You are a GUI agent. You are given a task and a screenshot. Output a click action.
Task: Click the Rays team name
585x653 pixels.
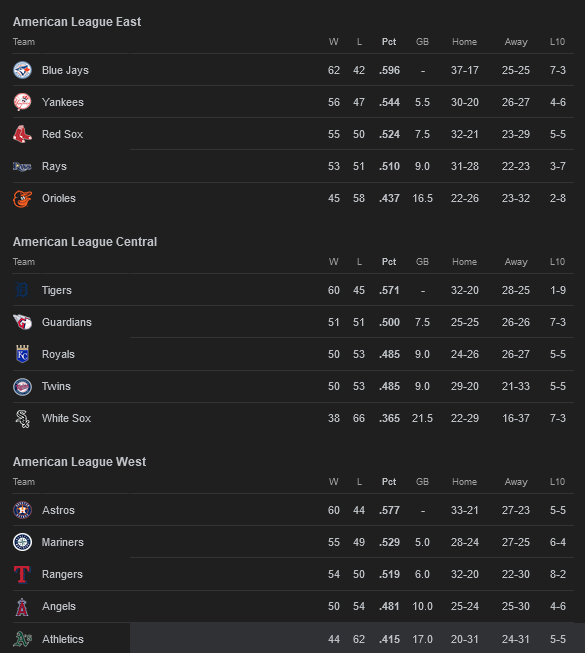point(54,167)
